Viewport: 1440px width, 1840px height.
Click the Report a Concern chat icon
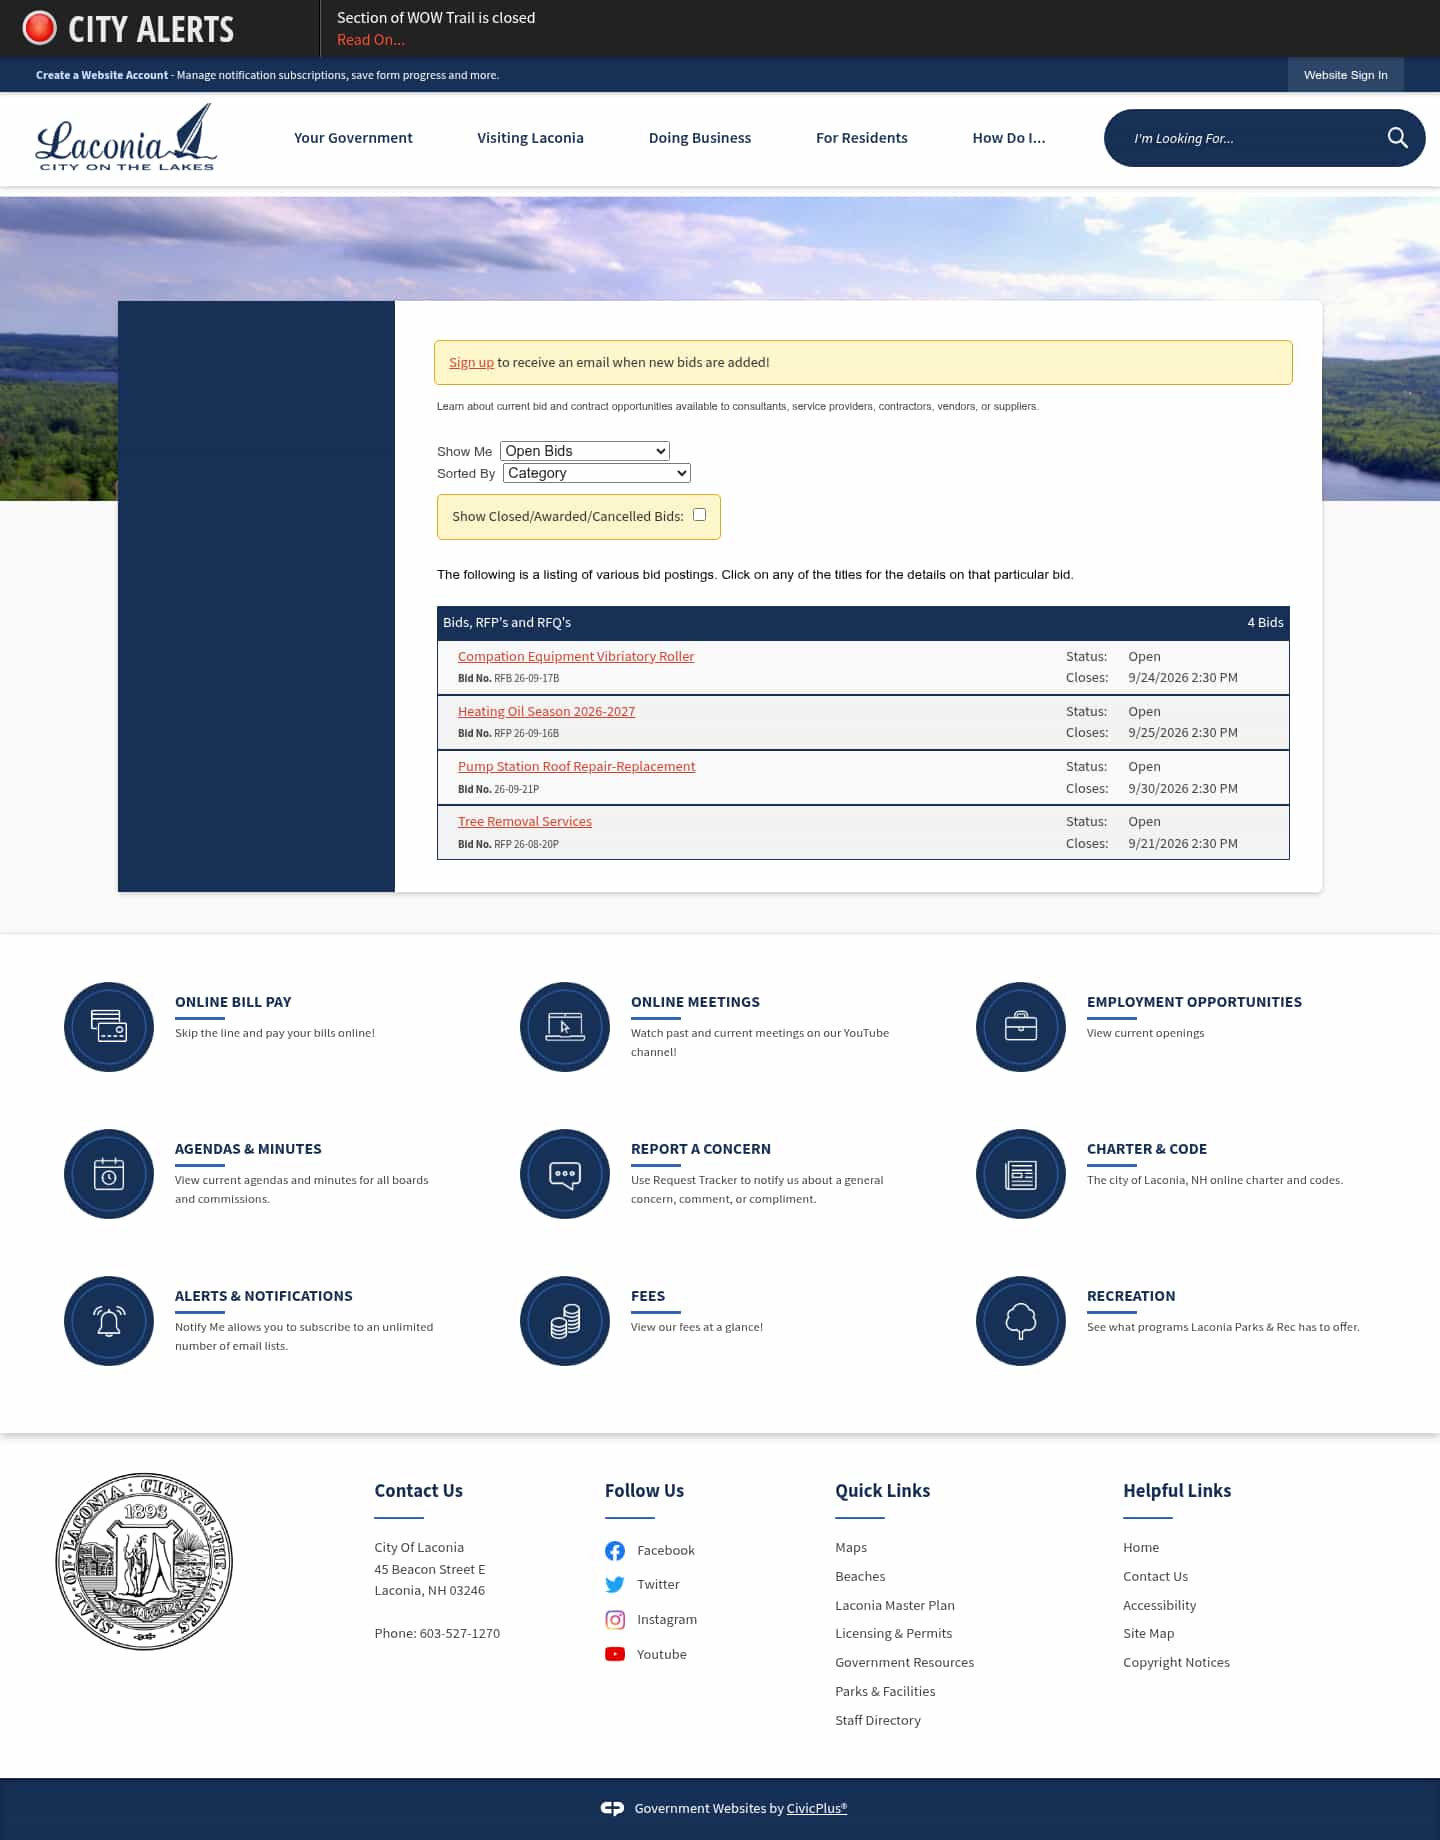point(565,1174)
